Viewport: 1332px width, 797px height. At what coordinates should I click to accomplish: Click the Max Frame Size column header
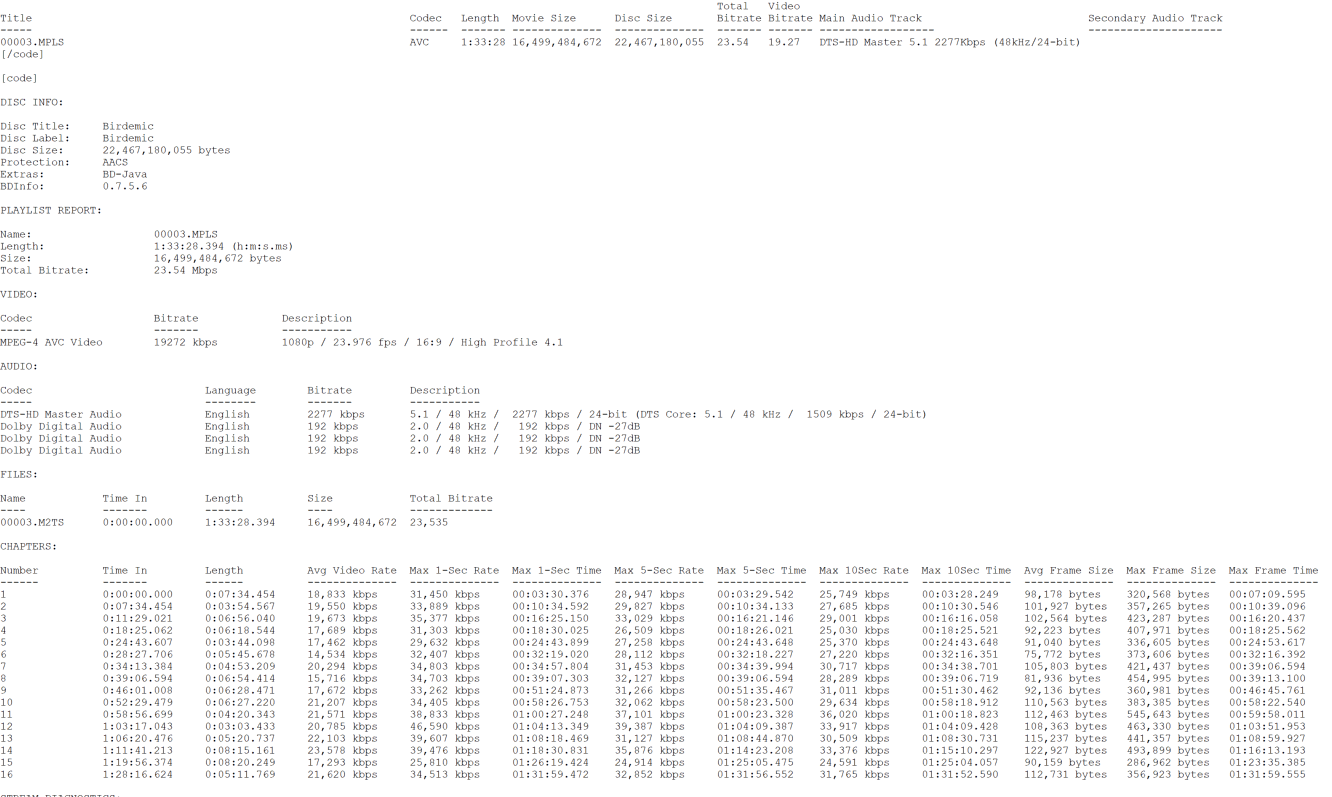coord(1171,570)
